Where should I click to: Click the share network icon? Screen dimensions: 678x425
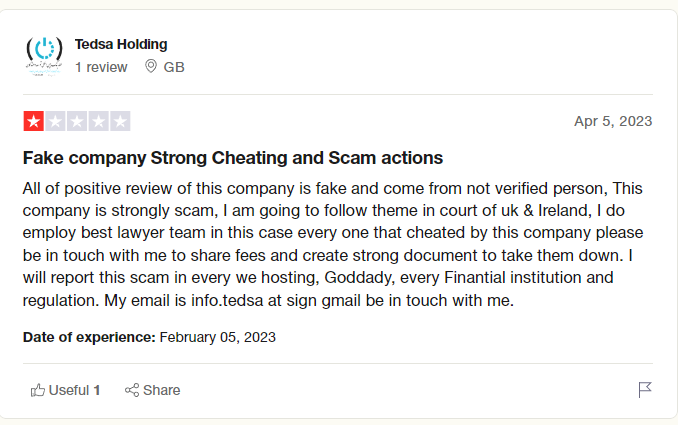click(131, 390)
